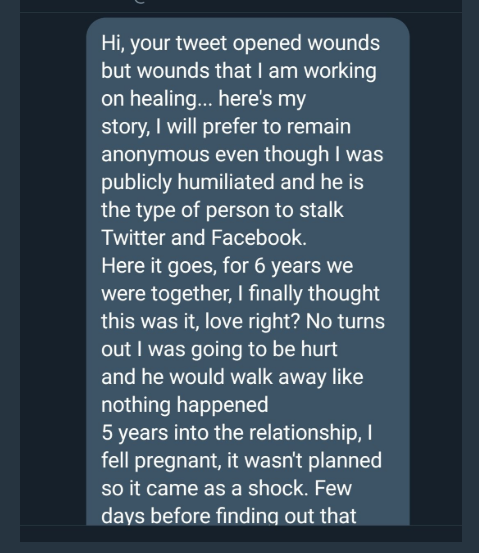Click the word "Twitter" in the message
Screen dimensions: 479x553
133,237
